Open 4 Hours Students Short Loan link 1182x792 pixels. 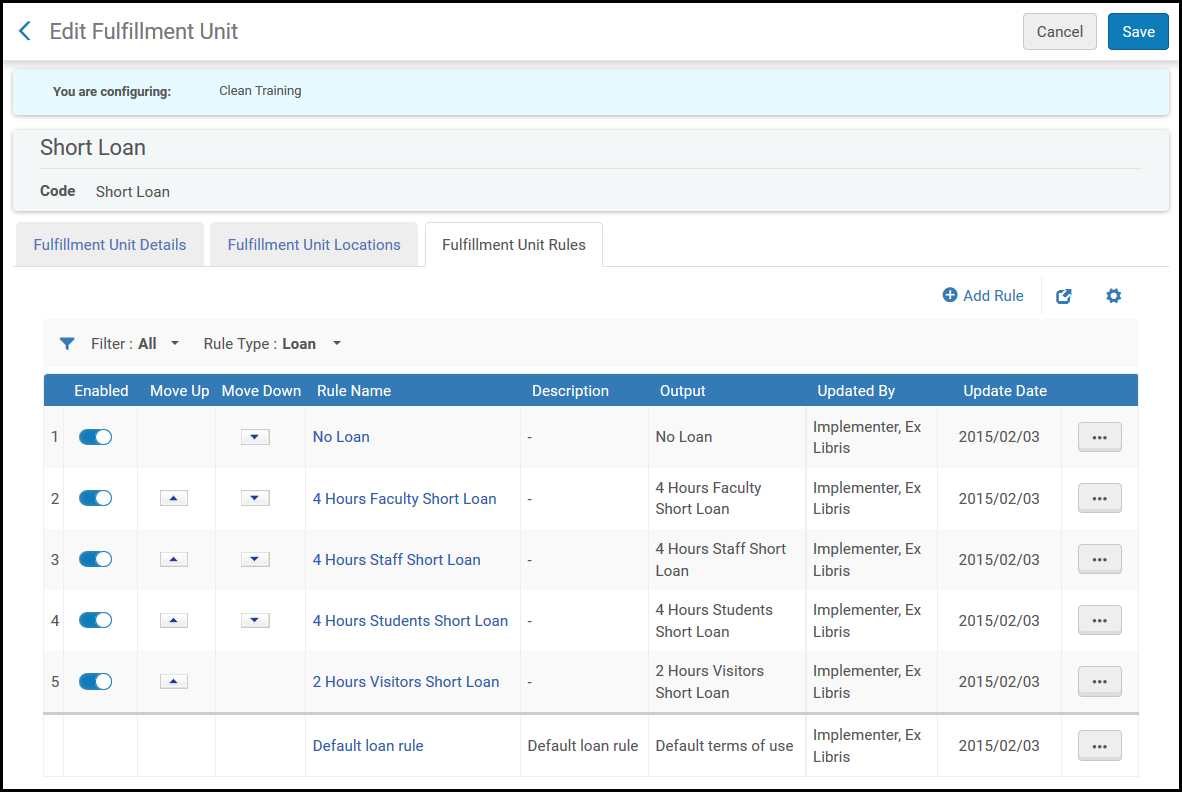coord(410,621)
